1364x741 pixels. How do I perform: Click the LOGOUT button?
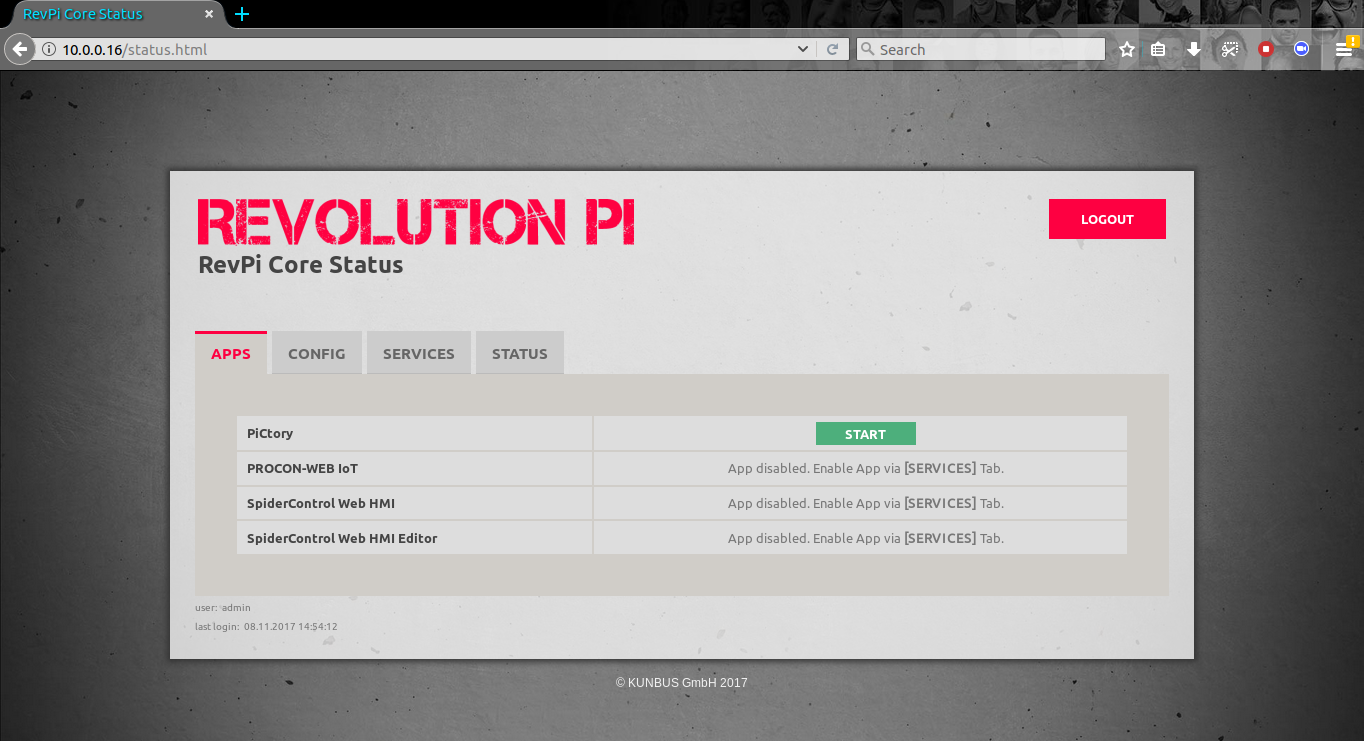[1107, 219]
